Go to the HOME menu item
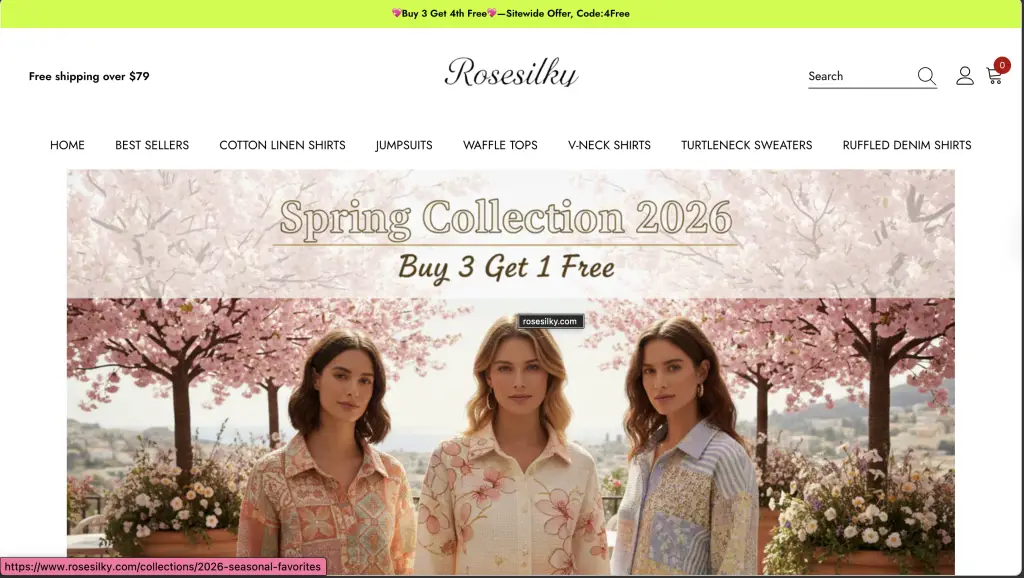 click(x=67, y=145)
